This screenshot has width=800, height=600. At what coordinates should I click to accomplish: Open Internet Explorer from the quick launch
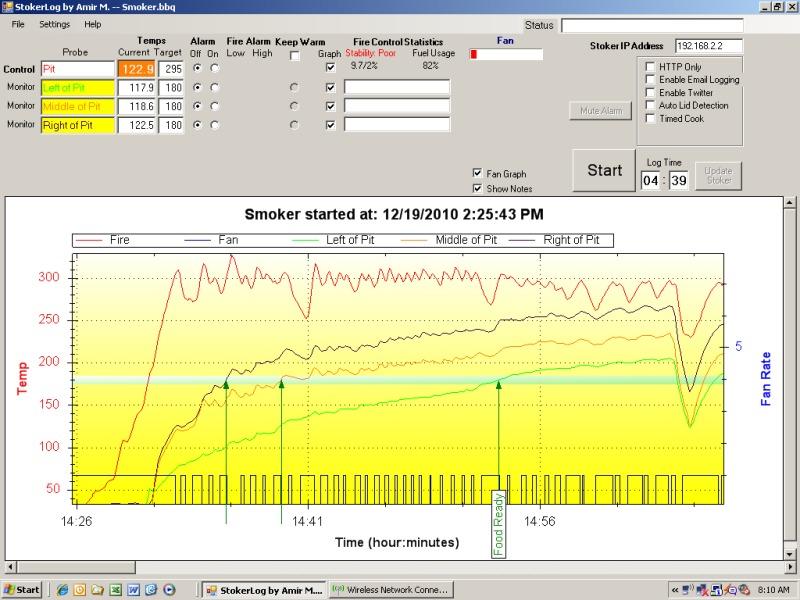tap(62, 590)
